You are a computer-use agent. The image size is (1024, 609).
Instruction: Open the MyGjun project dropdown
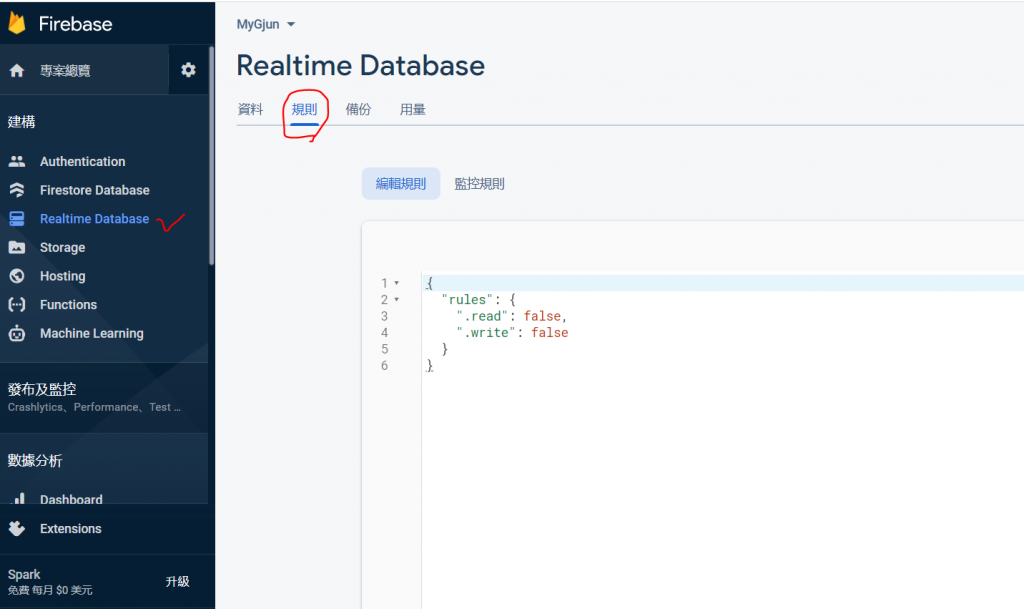pyautogui.click(x=266, y=24)
